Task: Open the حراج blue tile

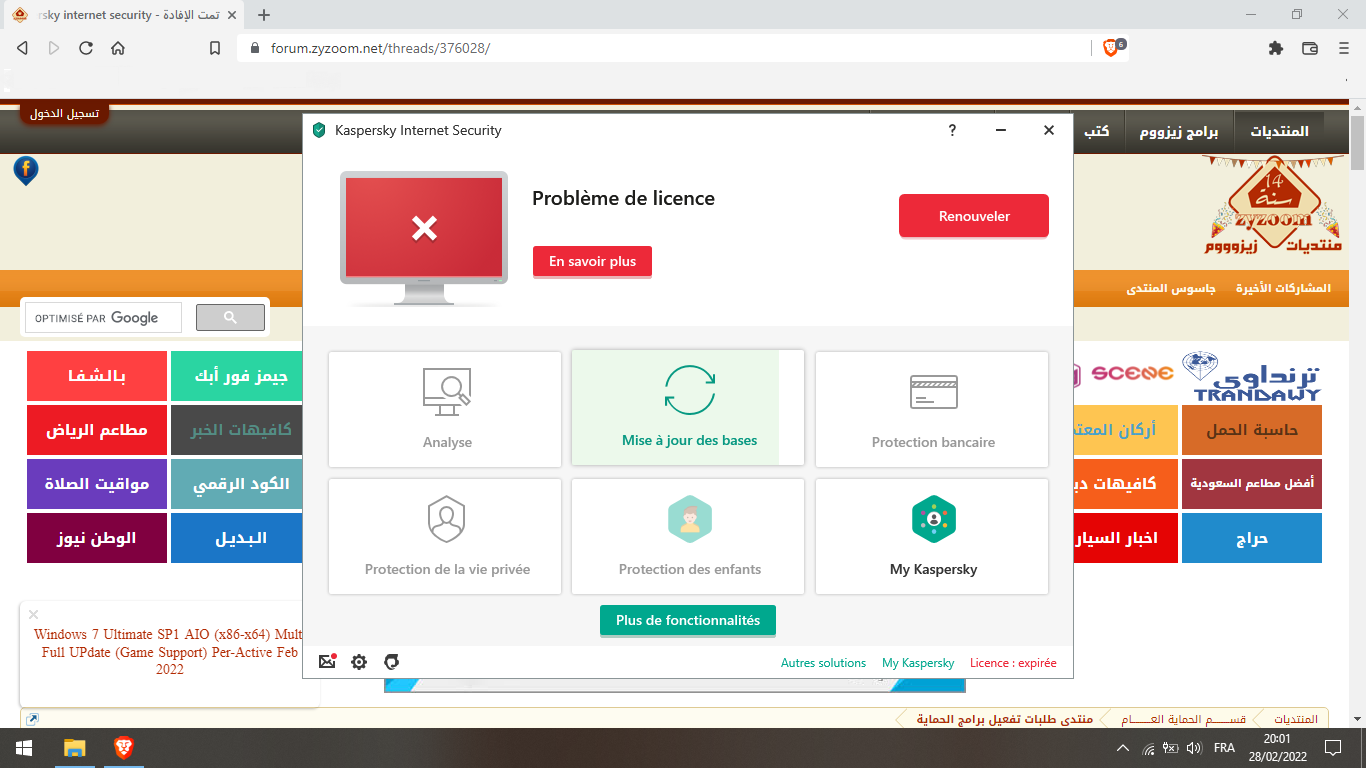Action: point(1252,538)
